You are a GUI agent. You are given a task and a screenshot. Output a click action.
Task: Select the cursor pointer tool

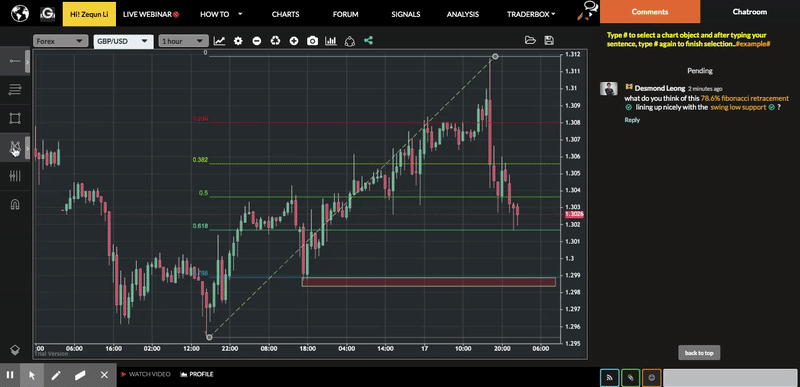32,375
